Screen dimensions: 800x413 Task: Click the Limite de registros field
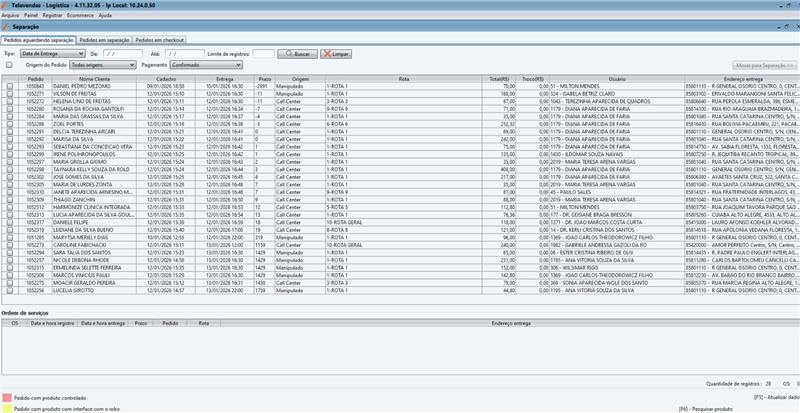[263, 54]
